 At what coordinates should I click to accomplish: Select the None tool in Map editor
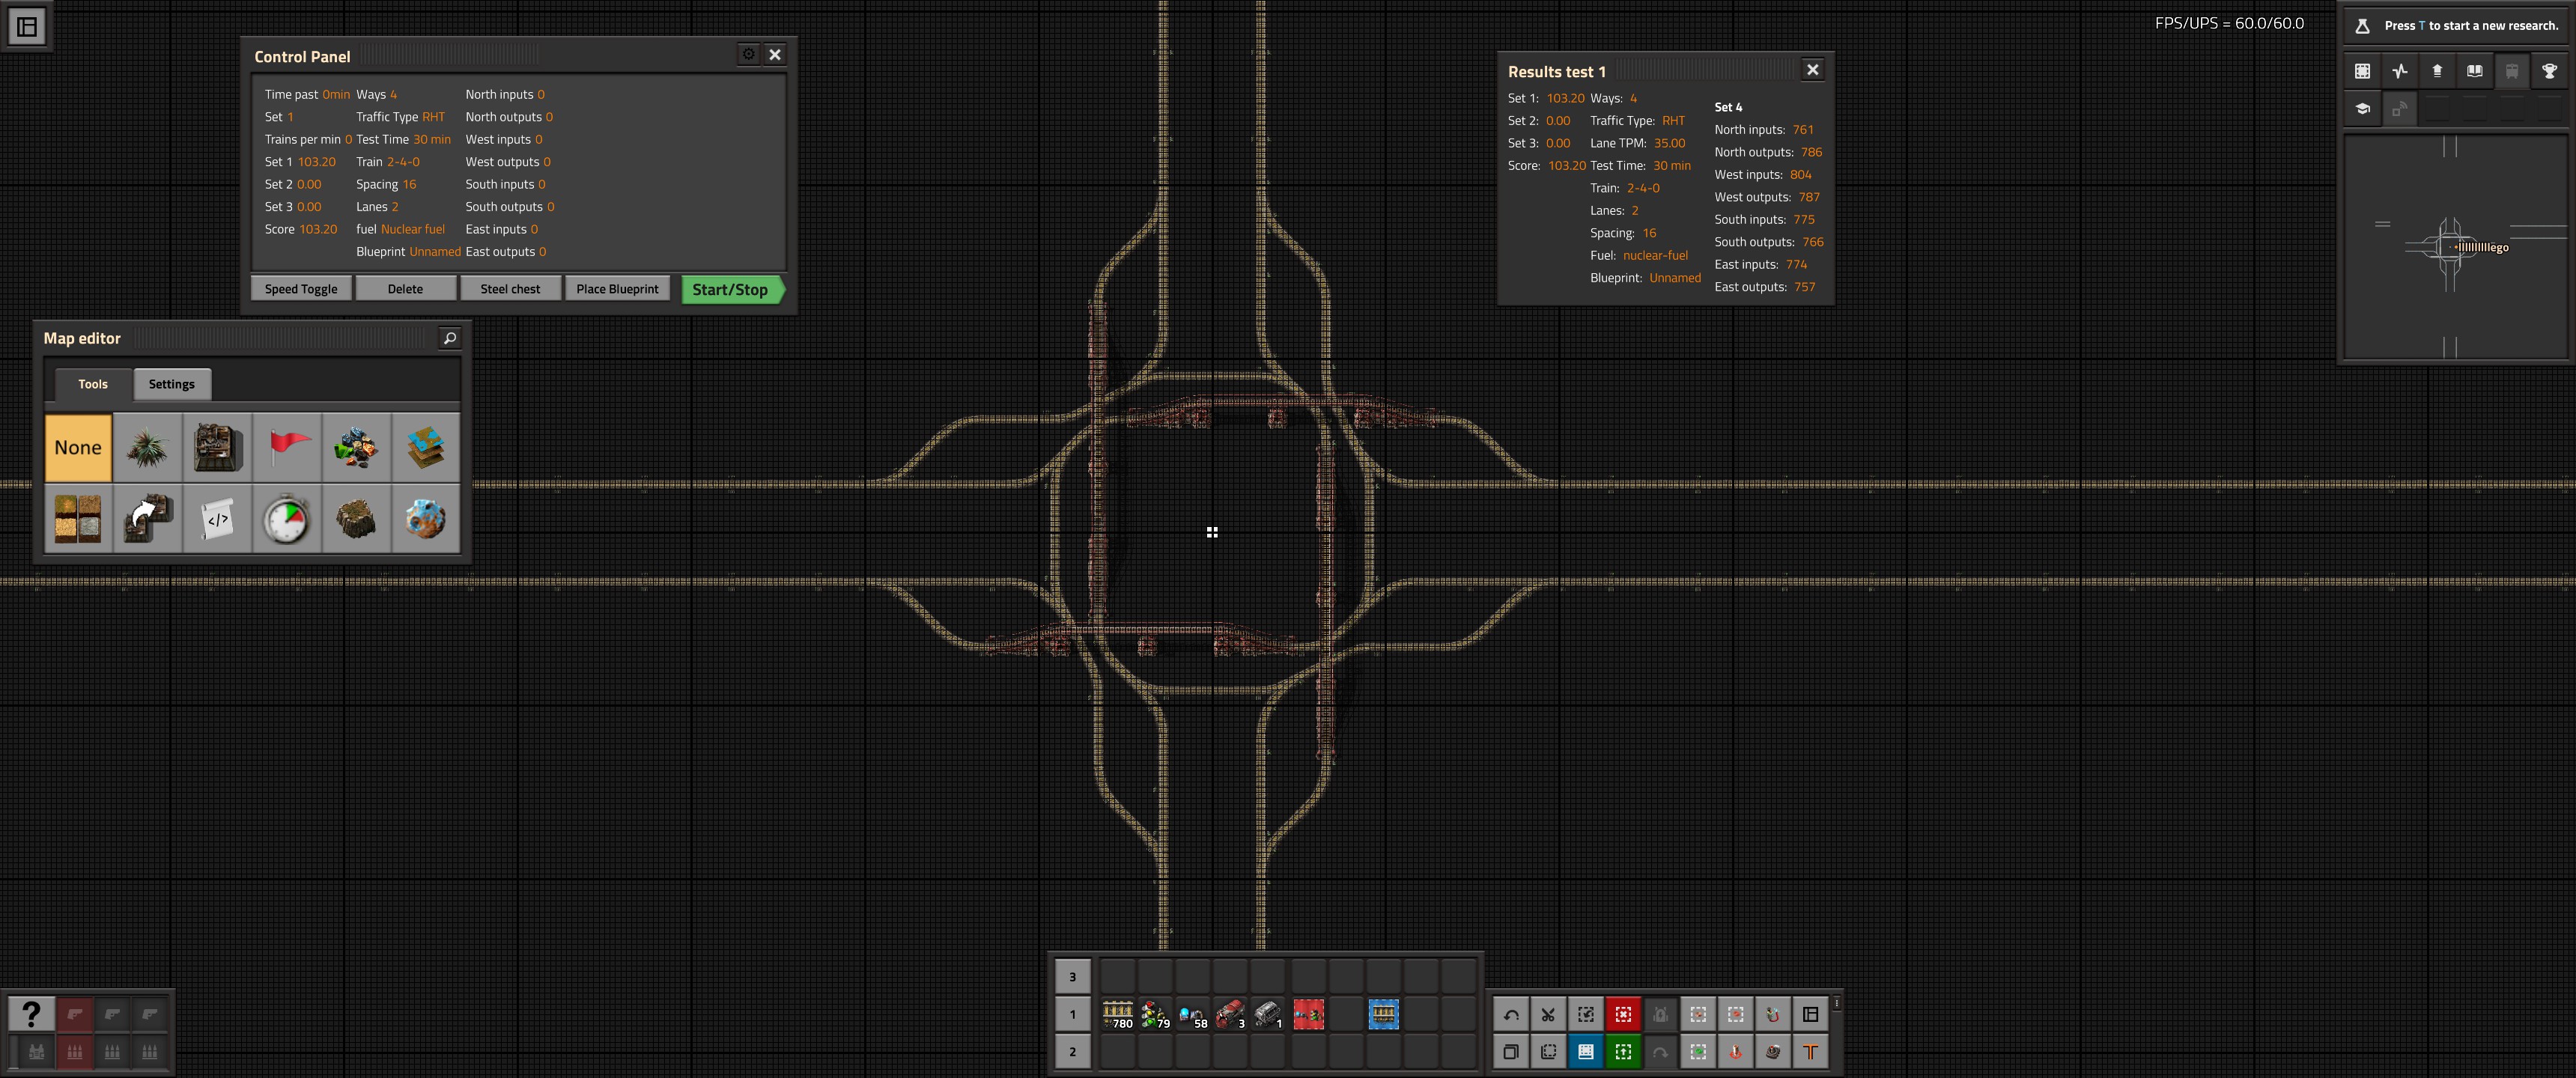pyautogui.click(x=78, y=447)
